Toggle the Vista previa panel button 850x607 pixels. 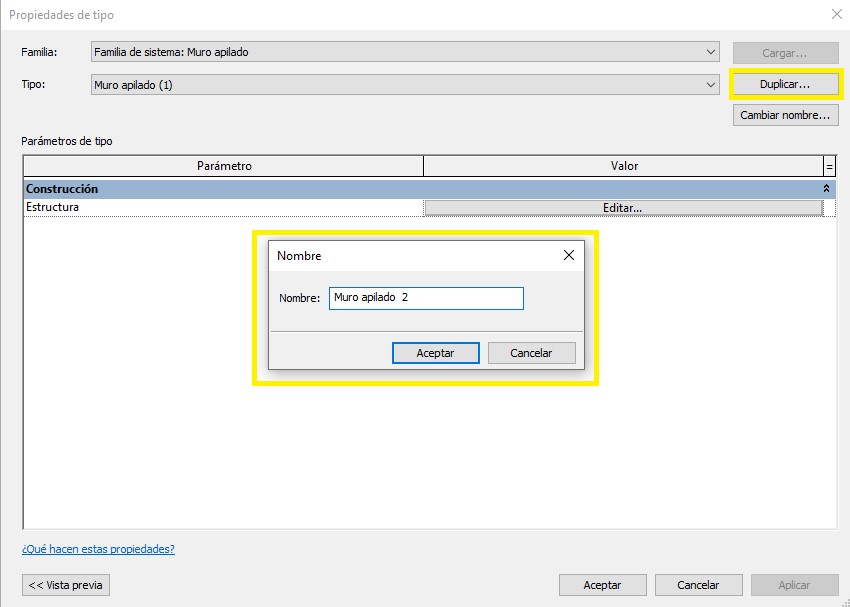pyautogui.click(x=66, y=585)
